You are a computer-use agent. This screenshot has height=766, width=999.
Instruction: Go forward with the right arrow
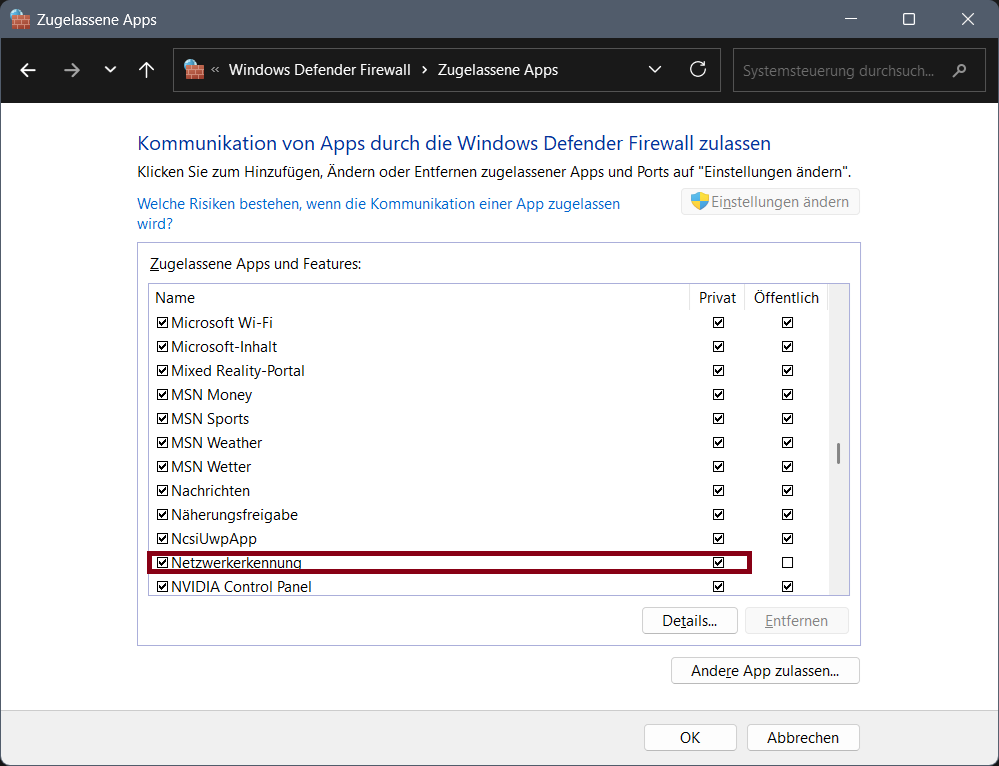click(72, 70)
